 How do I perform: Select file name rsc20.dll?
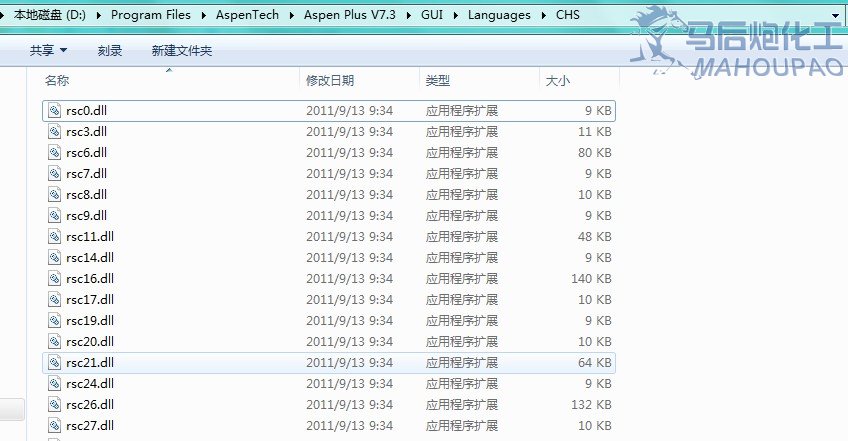click(90, 341)
